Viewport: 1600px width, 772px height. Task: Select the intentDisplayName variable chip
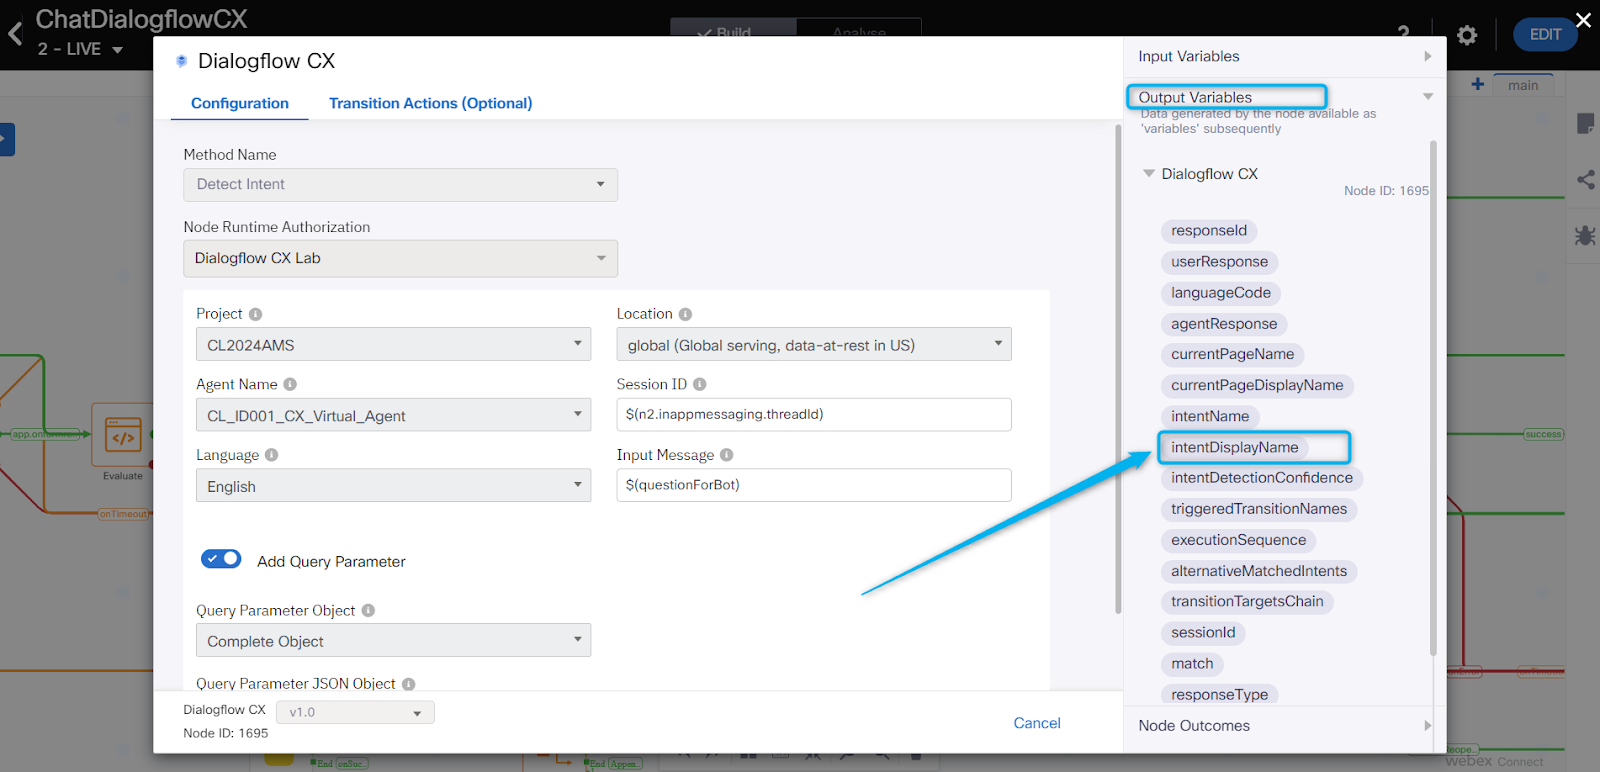[1235, 447]
